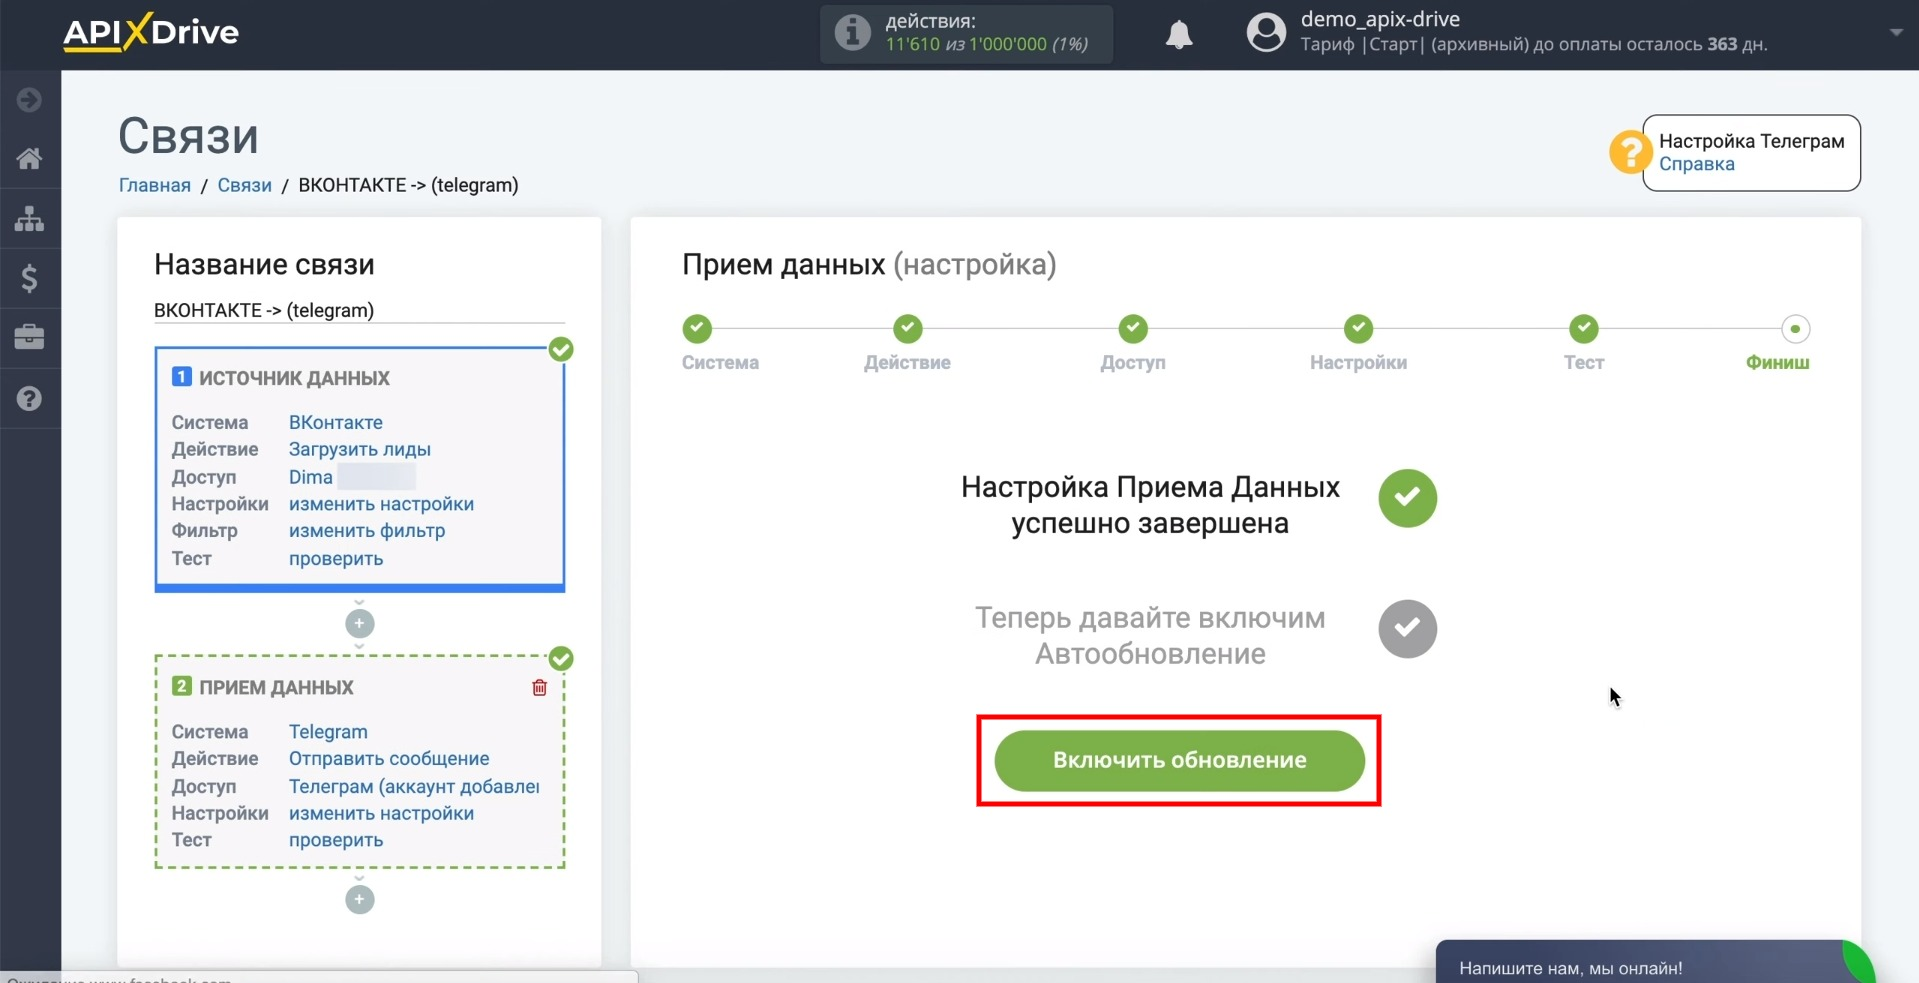Viewport: 1919px width, 983px height.
Task: Click изменить фильтр link
Action: (367, 531)
